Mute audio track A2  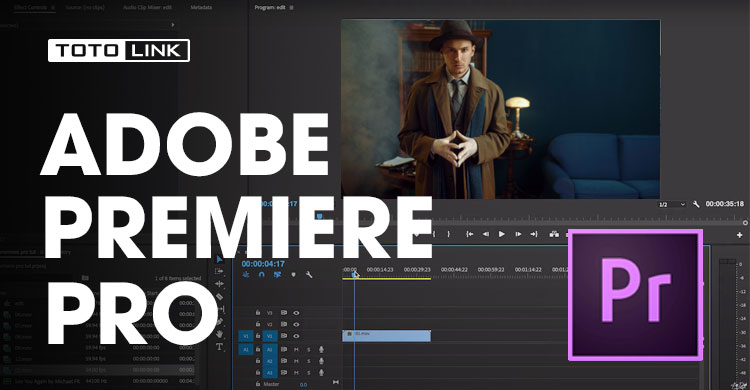tap(296, 361)
